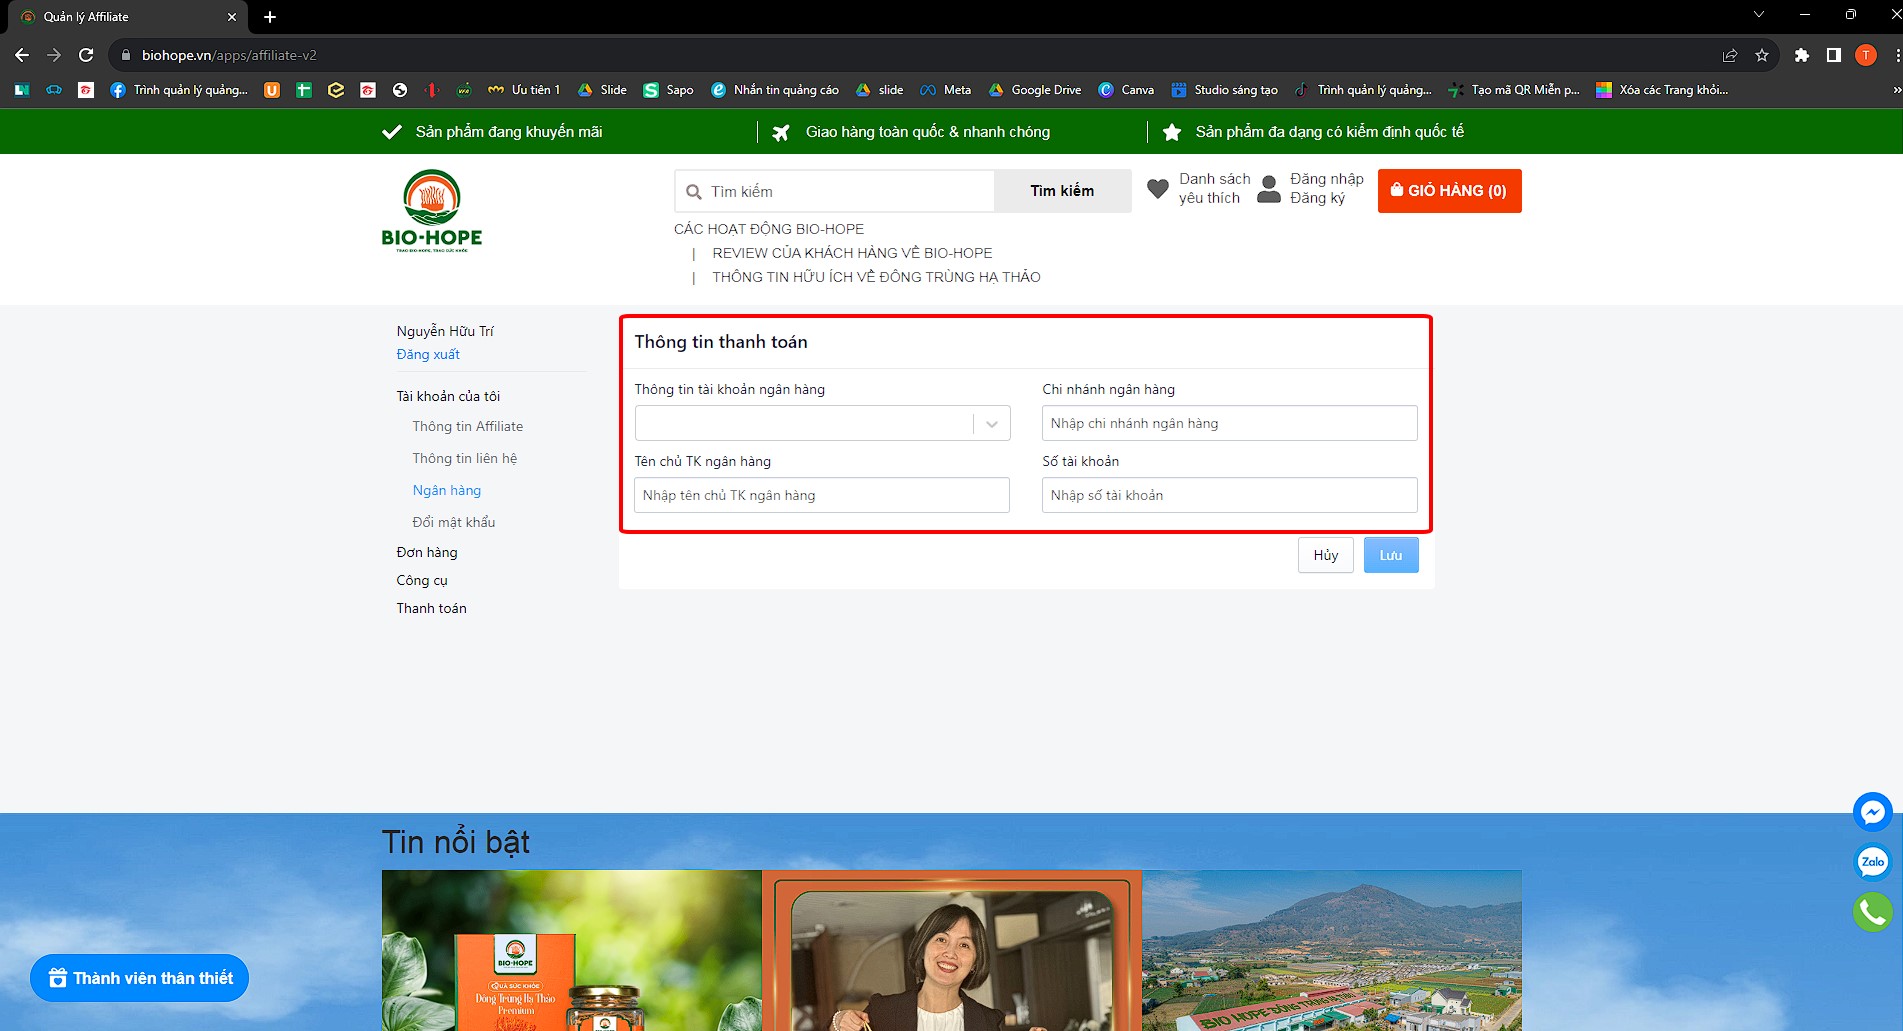Click the Đăng ký link
This screenshot has width=1903, height=1031.
1318,198
